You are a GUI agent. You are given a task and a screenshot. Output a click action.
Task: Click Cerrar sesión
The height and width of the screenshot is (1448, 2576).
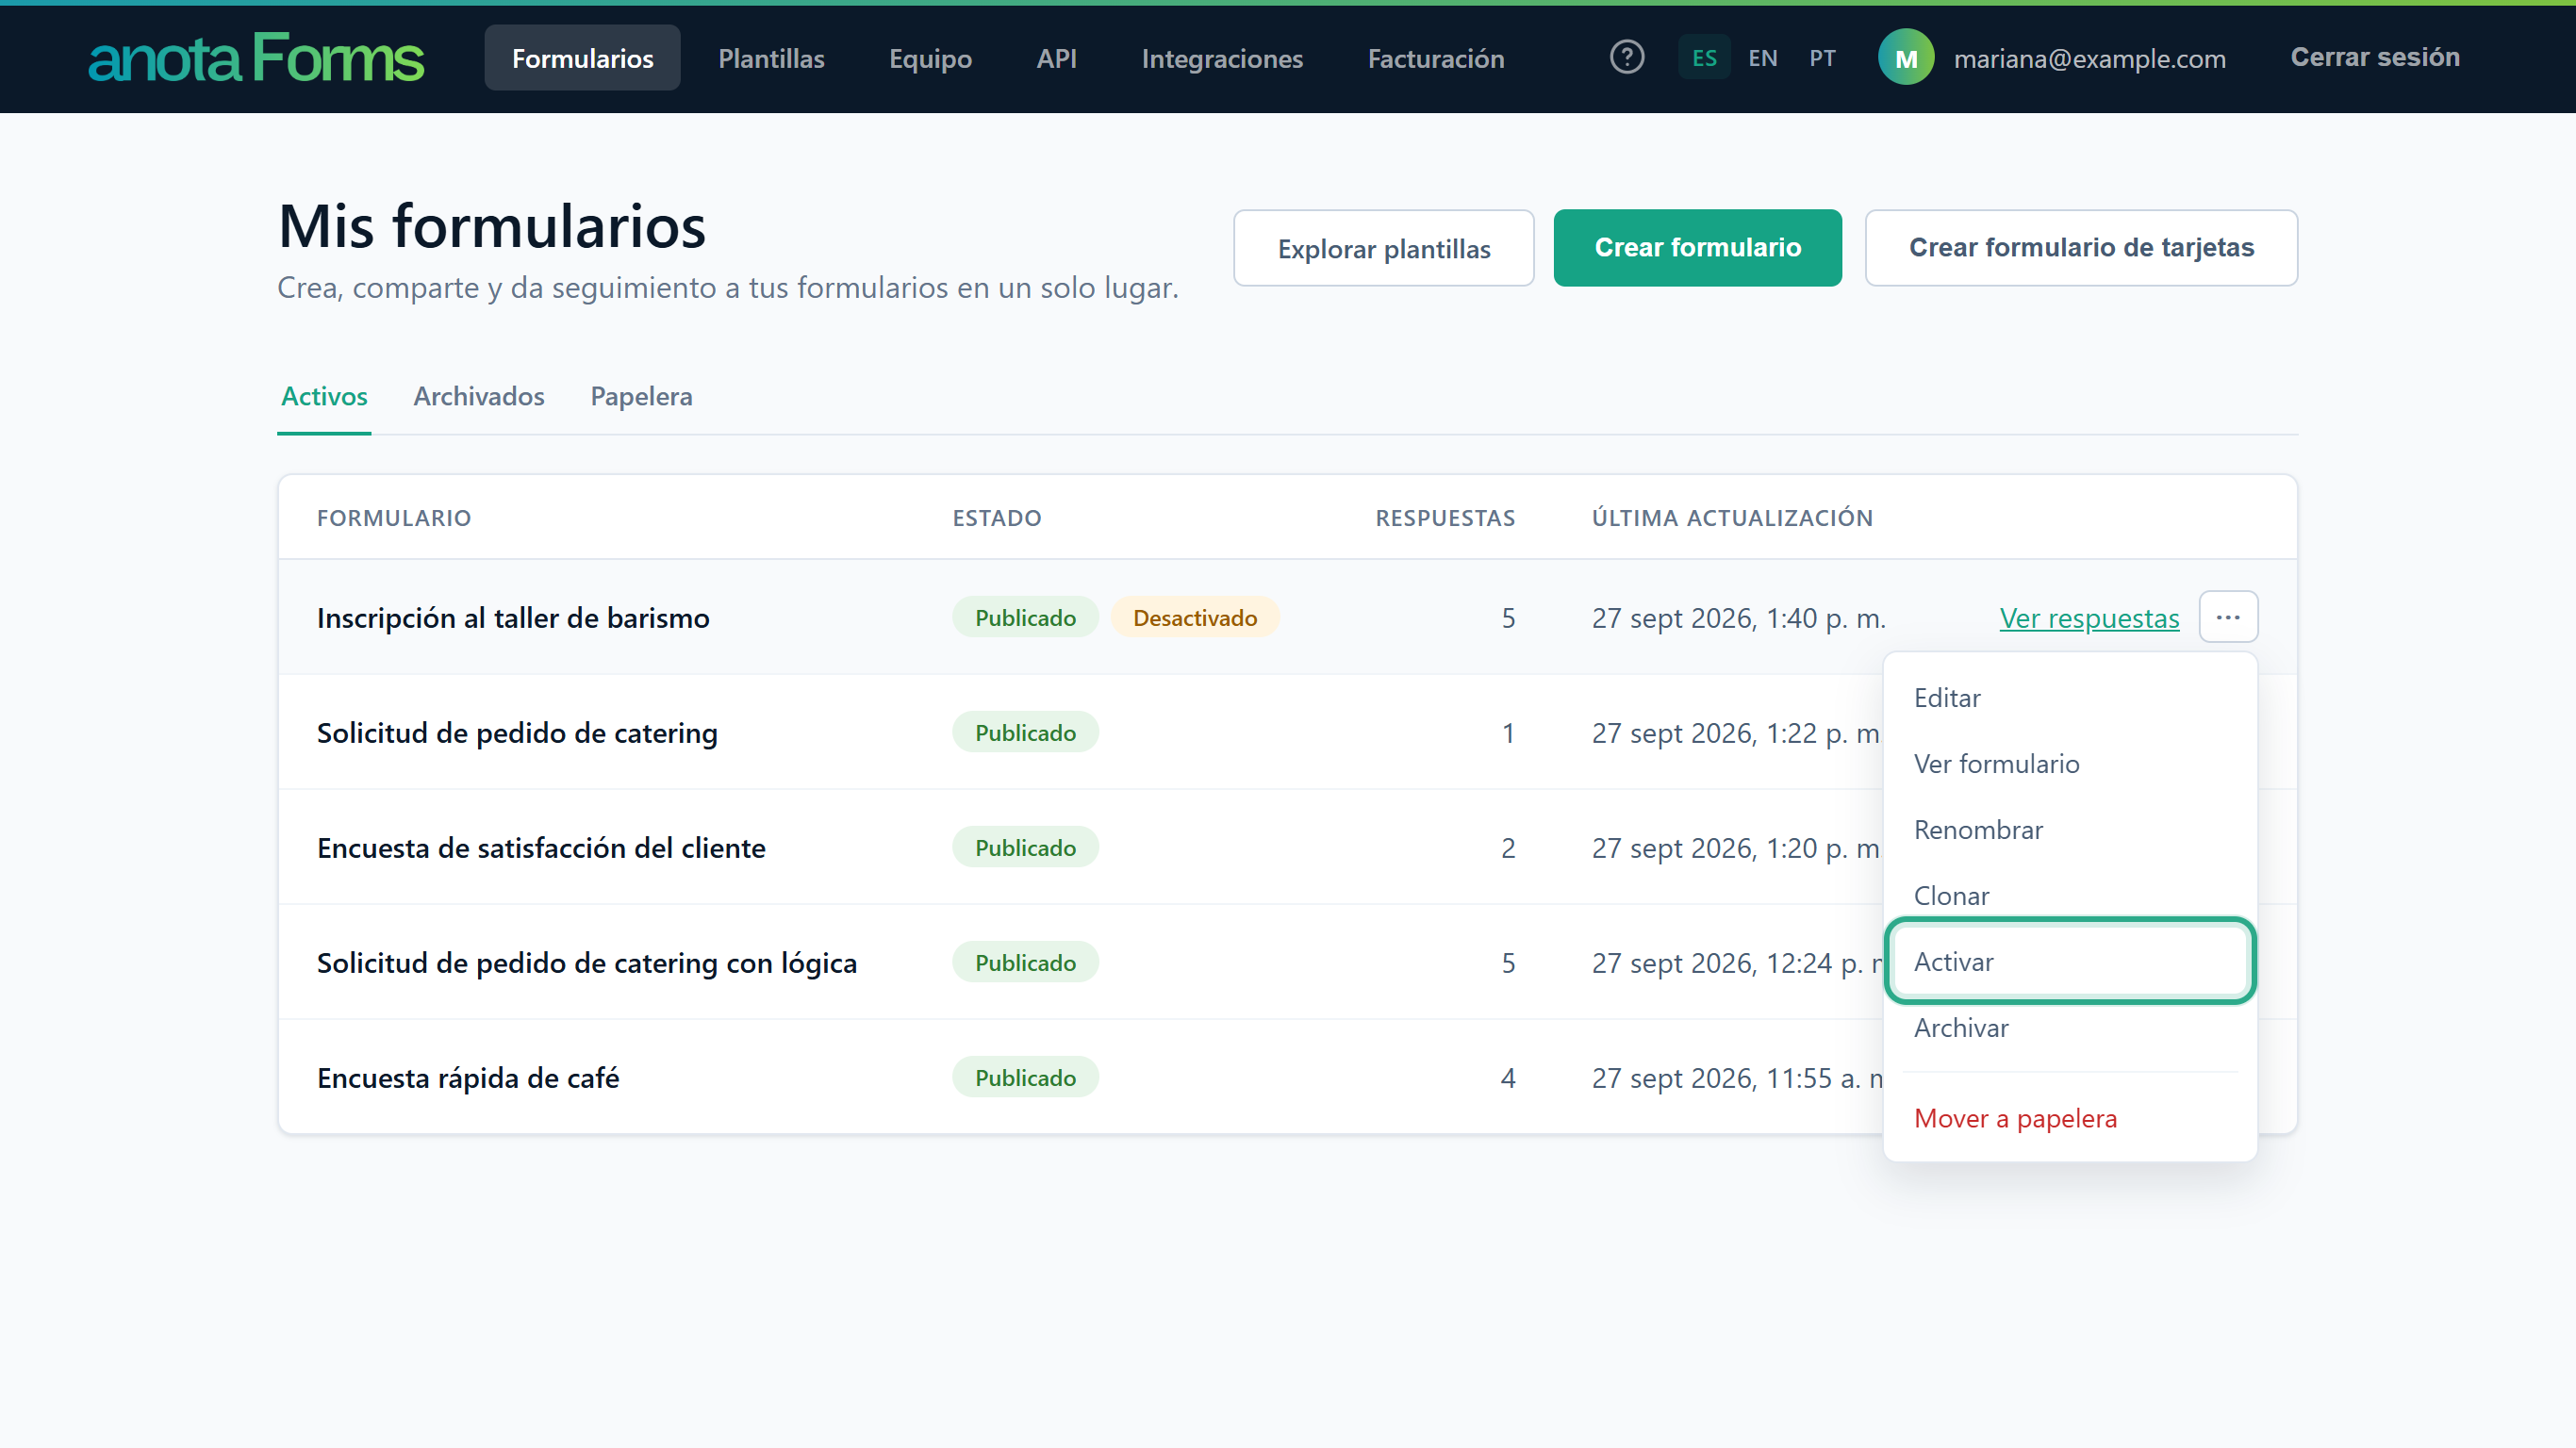tap(2375, 57)
